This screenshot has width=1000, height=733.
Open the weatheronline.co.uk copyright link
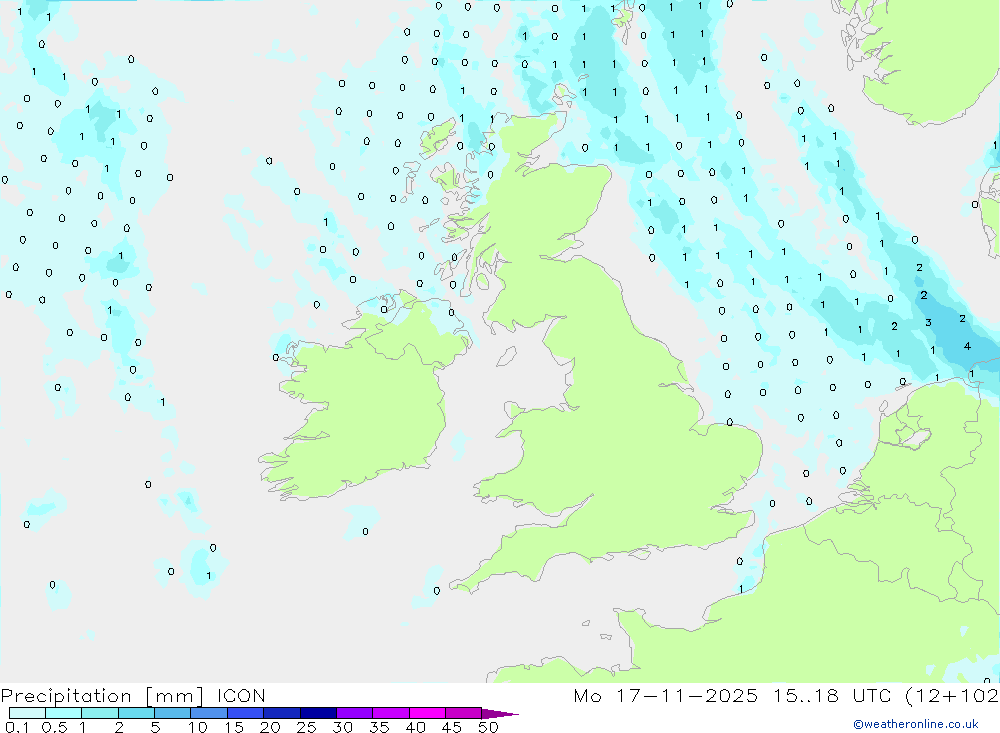[916, 724]
